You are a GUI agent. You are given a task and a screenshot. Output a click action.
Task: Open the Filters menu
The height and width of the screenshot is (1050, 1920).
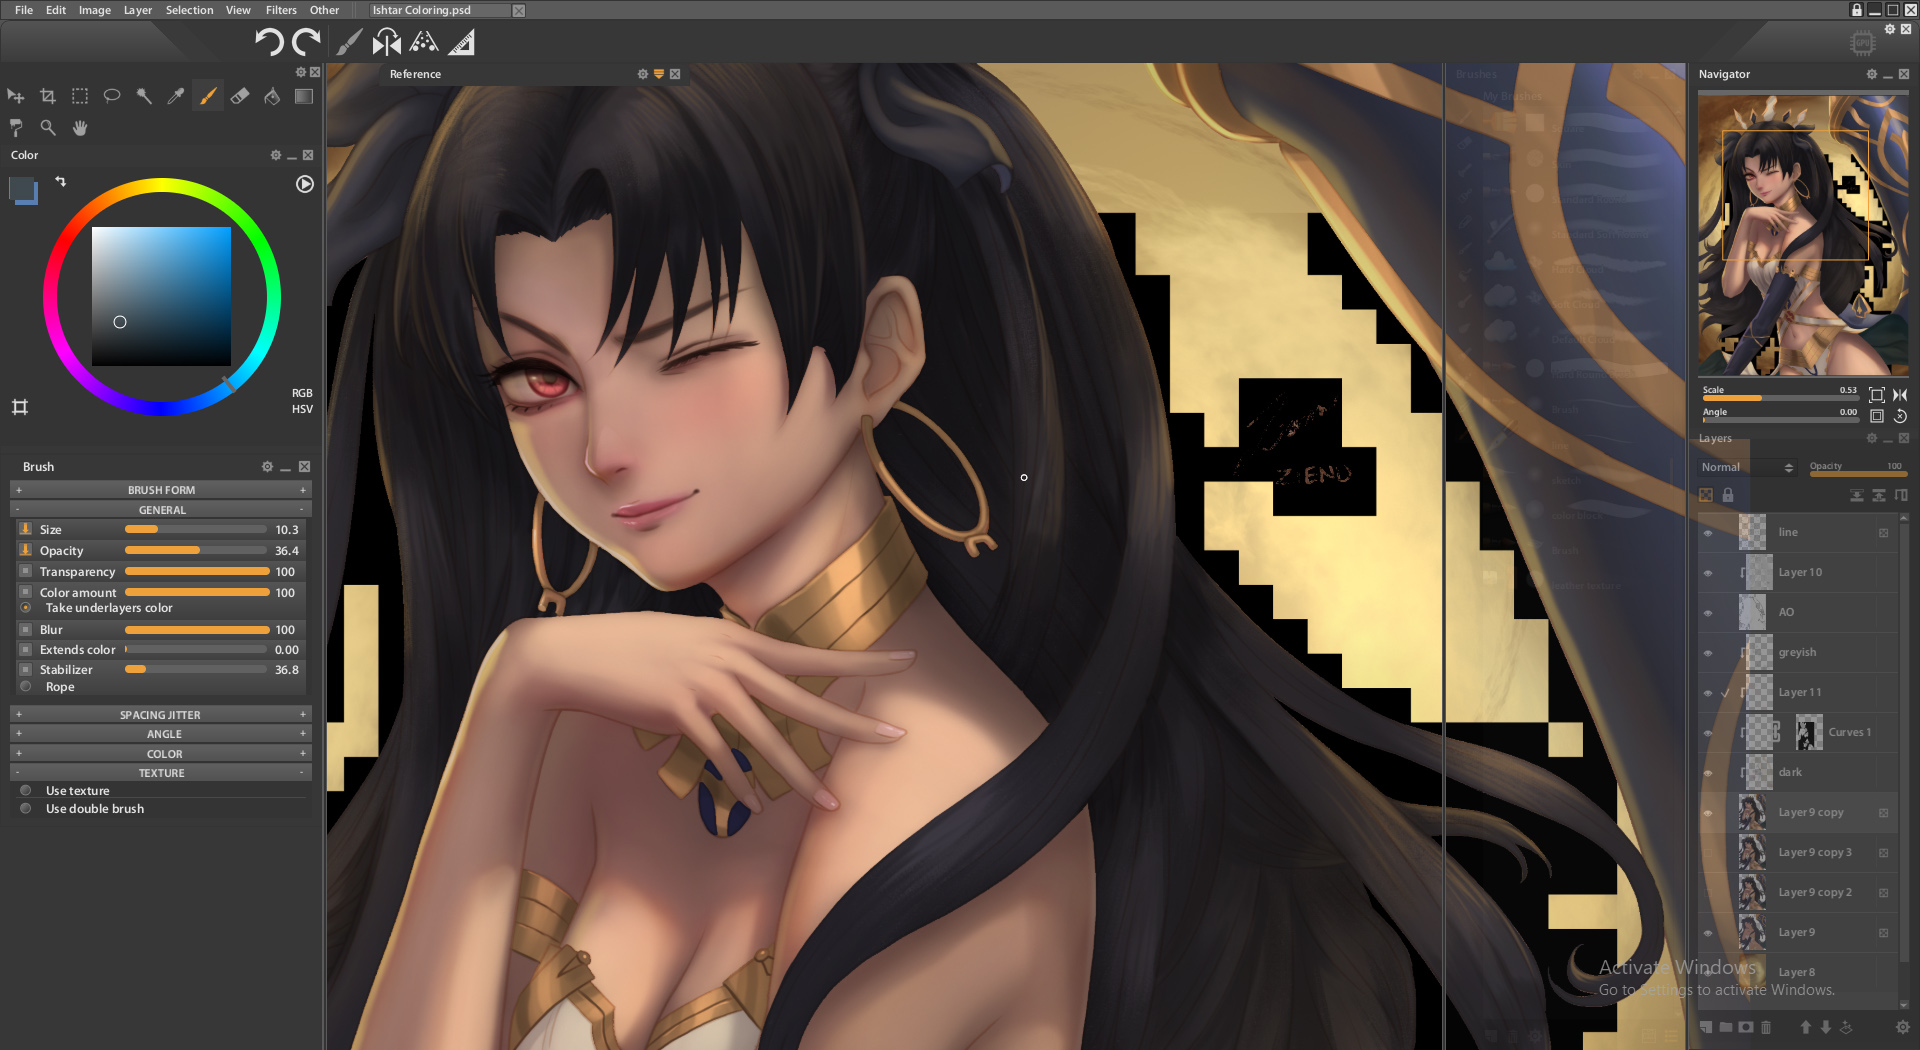pos(281,10)
